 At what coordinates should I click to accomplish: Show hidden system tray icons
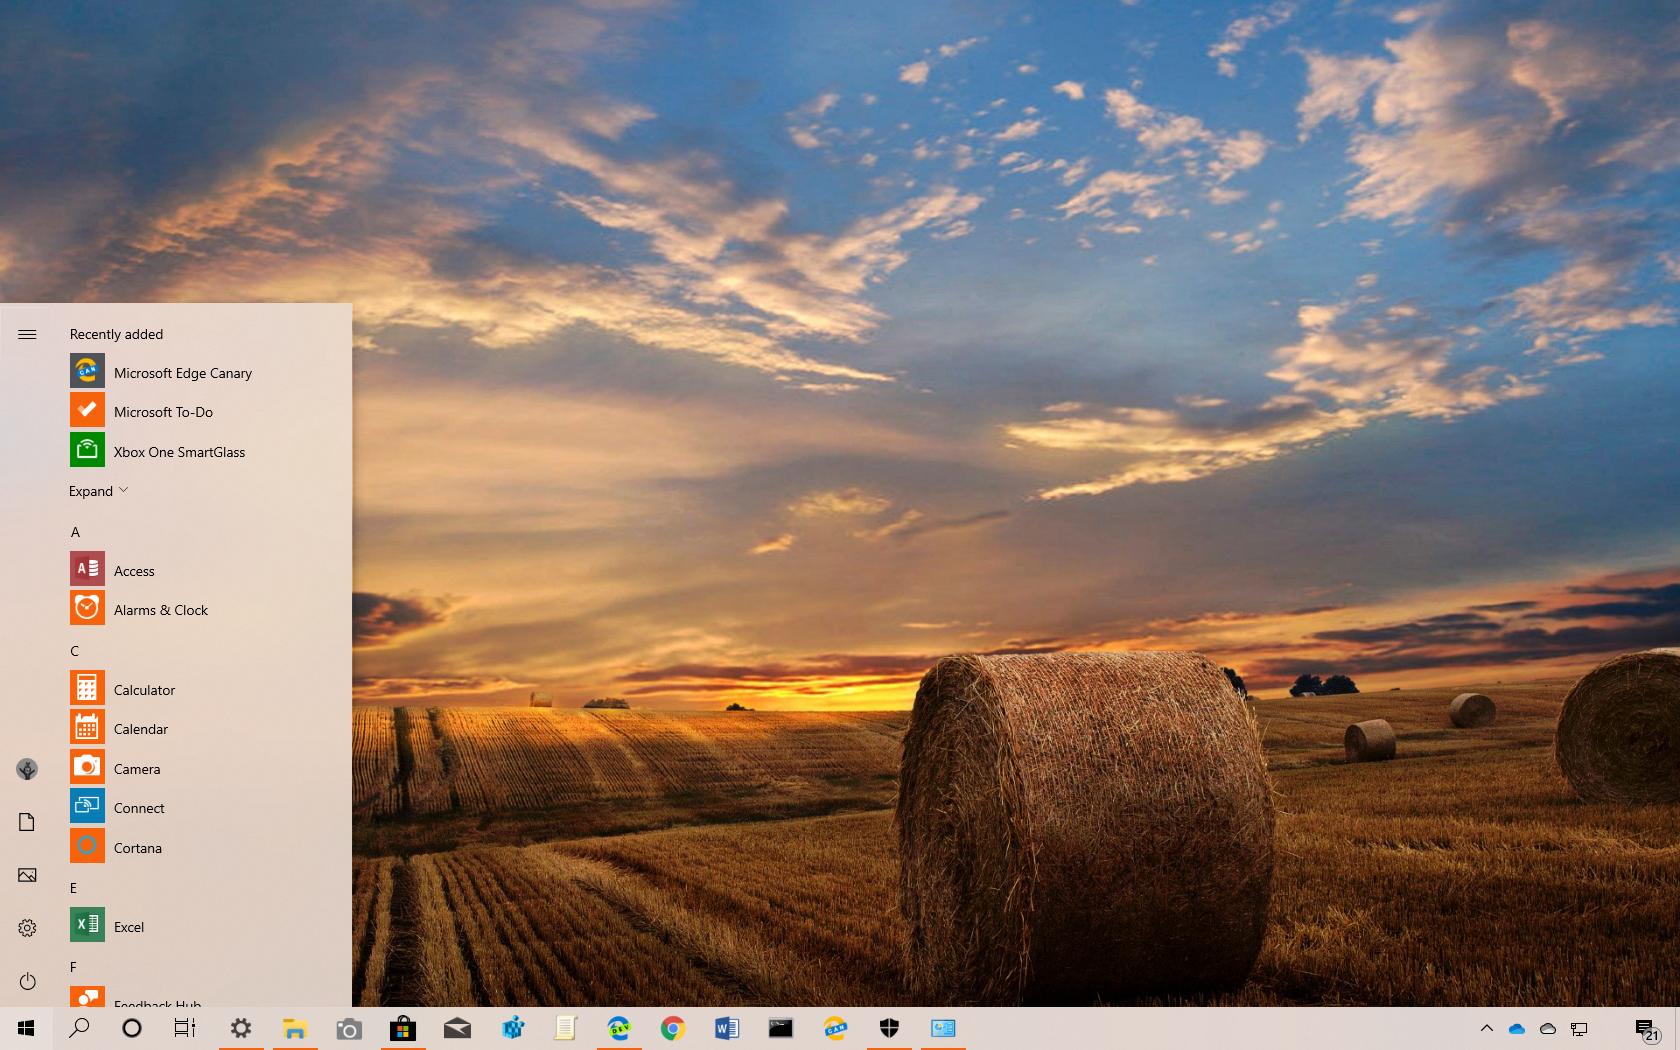click(1487, 1028)
